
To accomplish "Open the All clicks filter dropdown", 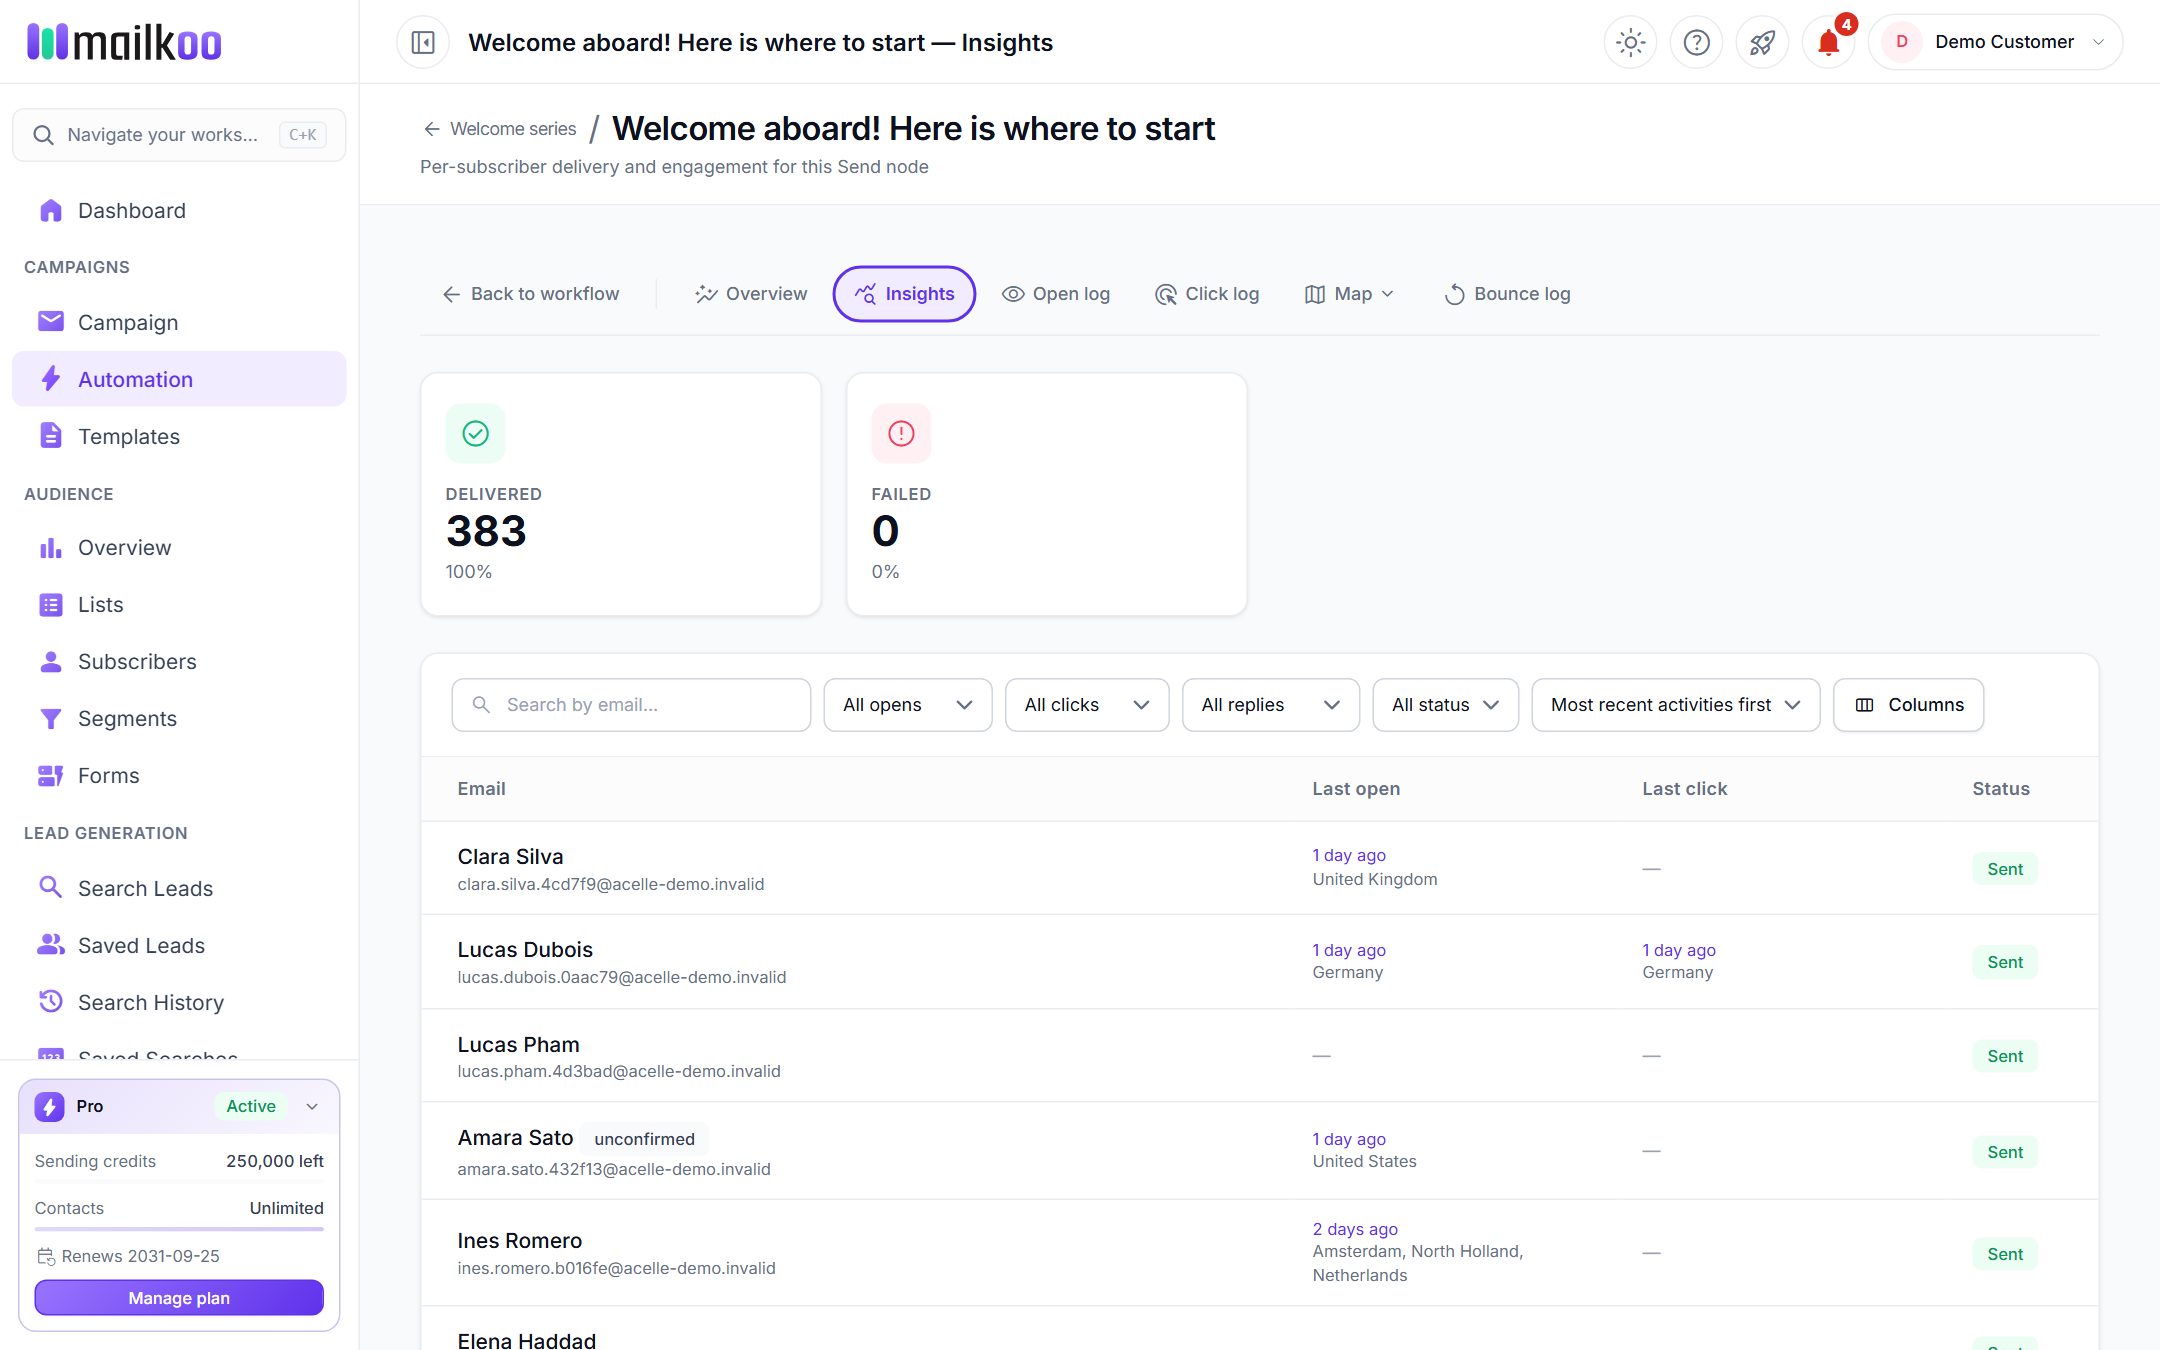I will pos(1087,705).
